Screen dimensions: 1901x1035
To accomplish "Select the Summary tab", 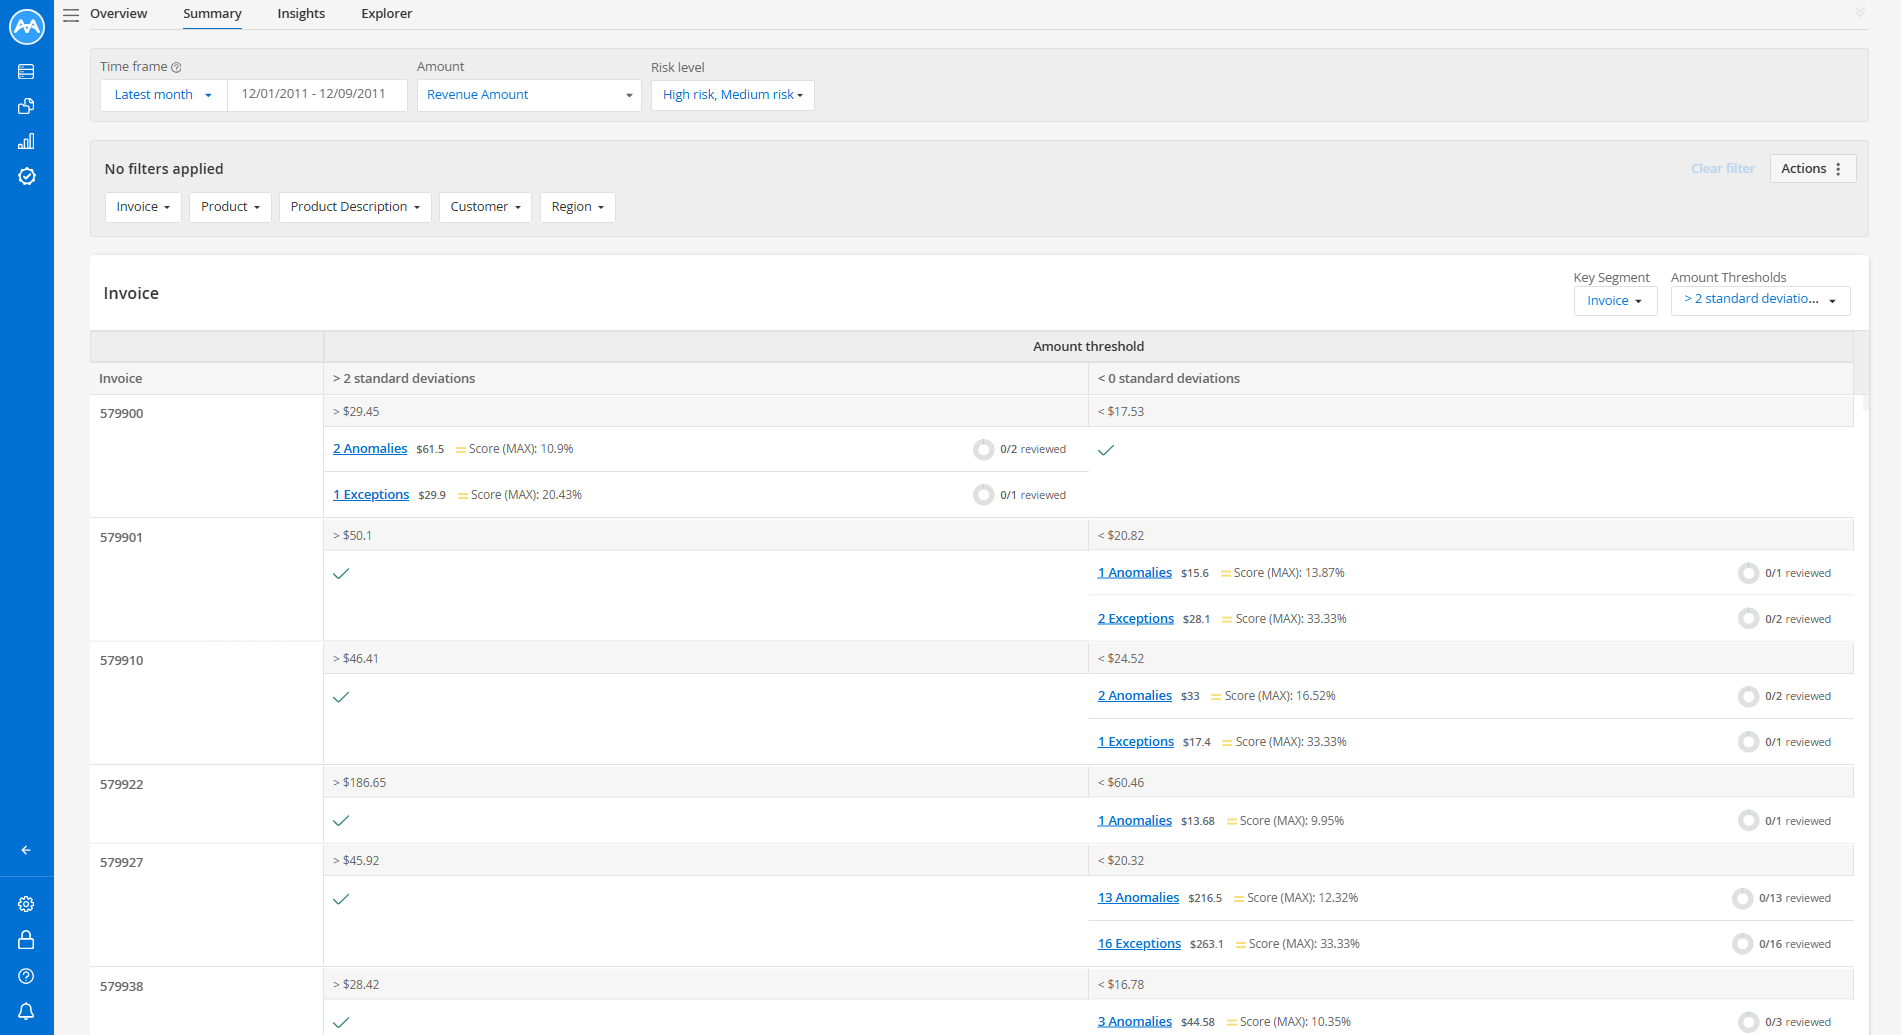I will click(212, 14).
